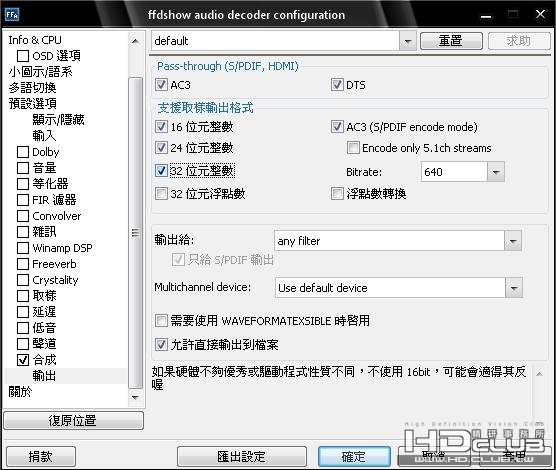The image size is (556, 470).
Task: Toggle the FIR 濾器 checkbox
Action: 23,200
